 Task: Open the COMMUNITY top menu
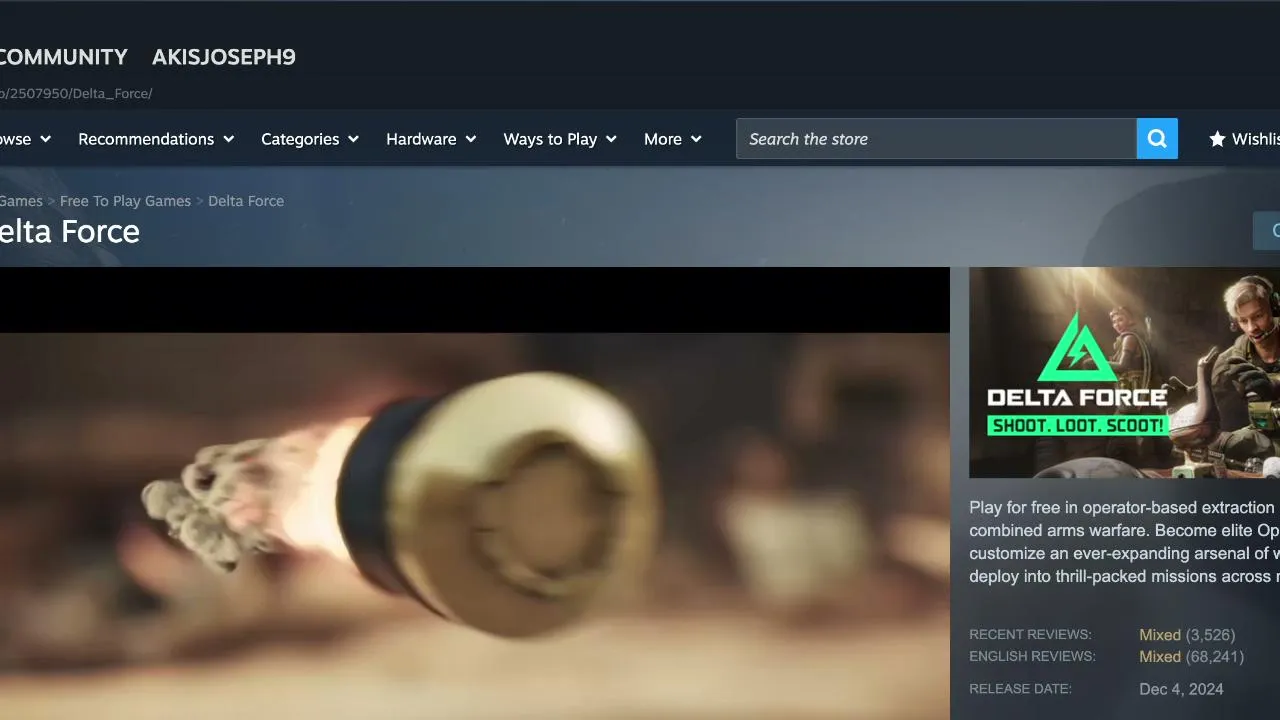coord(64,57)
